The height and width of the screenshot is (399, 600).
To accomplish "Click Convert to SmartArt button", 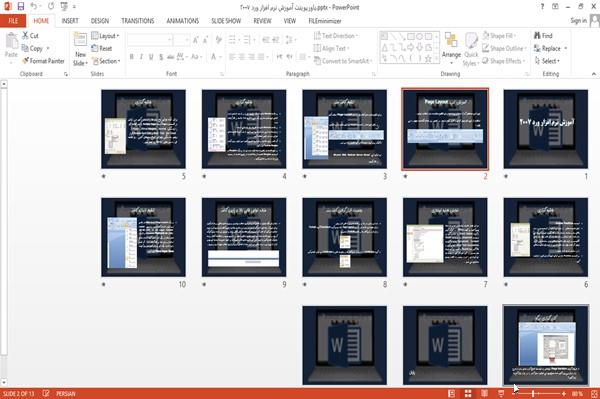I will point(343,61).
